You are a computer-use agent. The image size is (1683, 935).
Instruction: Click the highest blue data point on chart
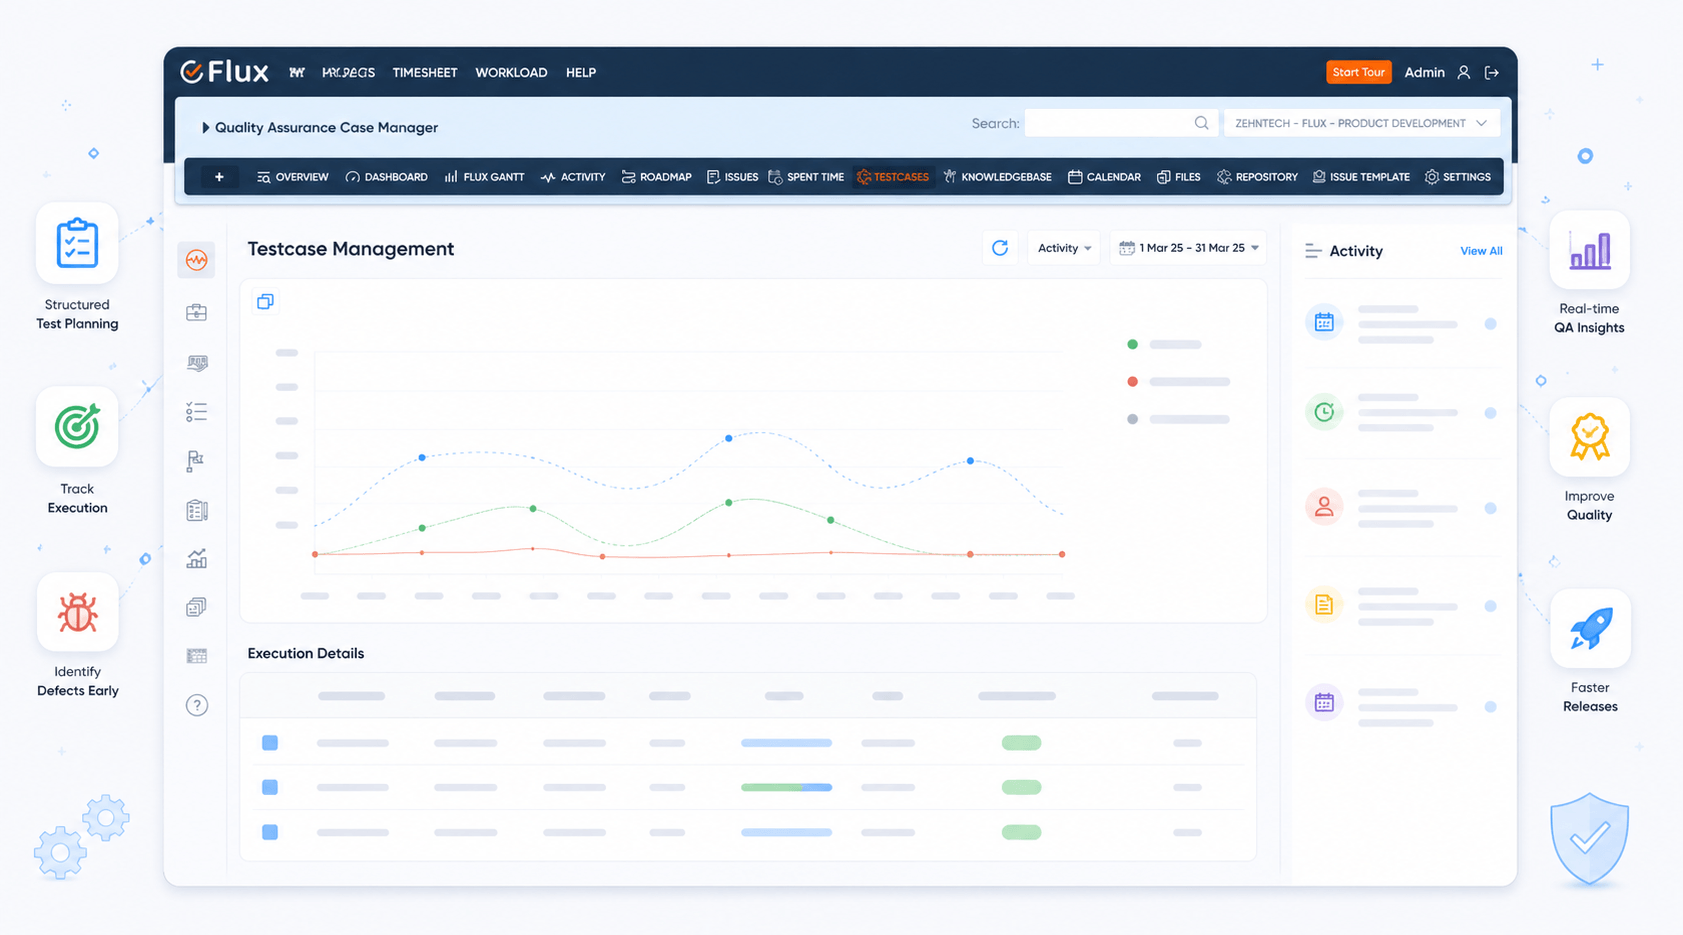click(728, 438)
